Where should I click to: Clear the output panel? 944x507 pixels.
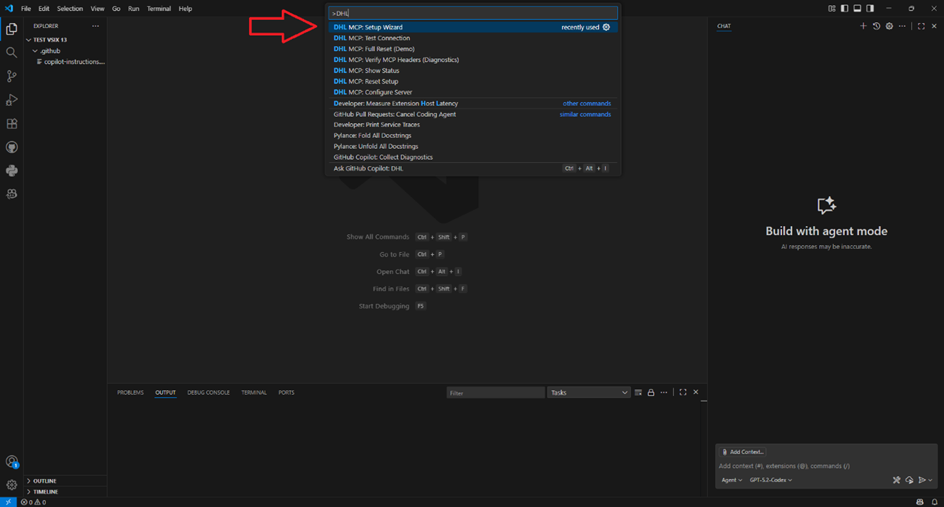coord(638,393)
